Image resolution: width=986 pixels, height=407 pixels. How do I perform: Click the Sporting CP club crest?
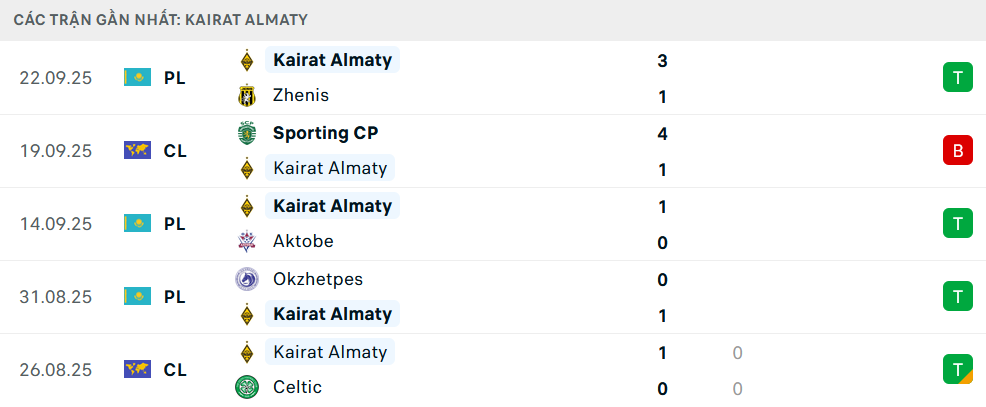246,133
